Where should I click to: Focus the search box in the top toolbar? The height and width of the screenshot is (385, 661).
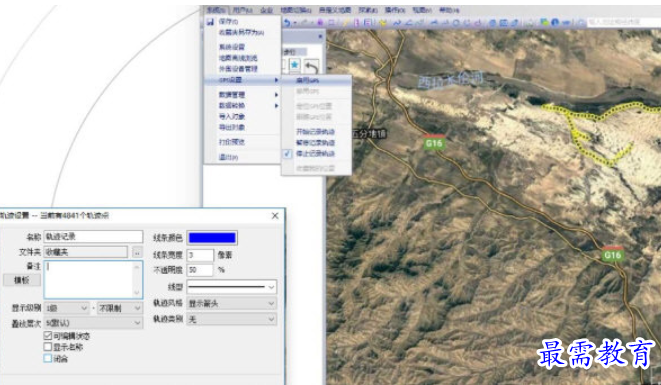[623, 22]
